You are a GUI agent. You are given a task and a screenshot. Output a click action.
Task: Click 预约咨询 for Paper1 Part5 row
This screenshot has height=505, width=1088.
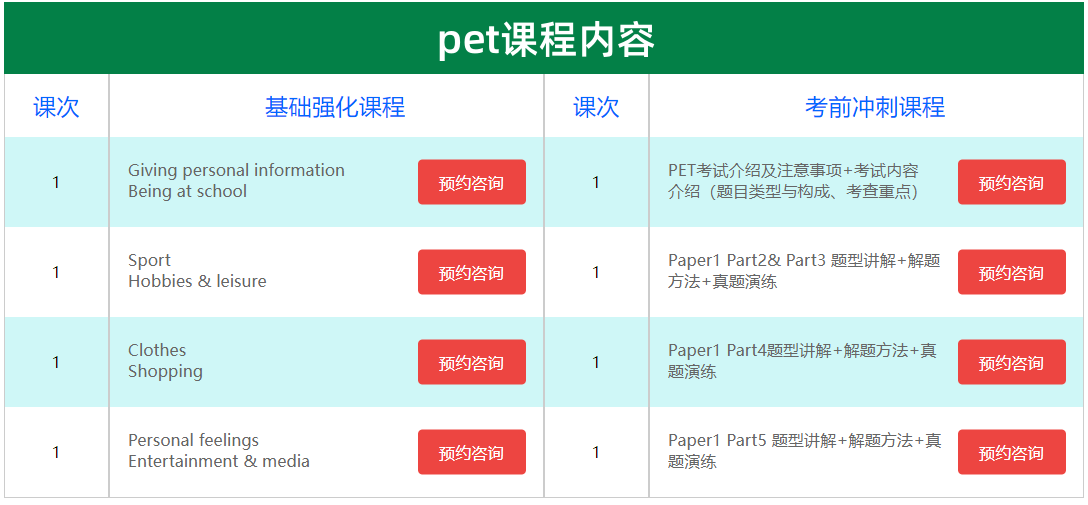1012,452
